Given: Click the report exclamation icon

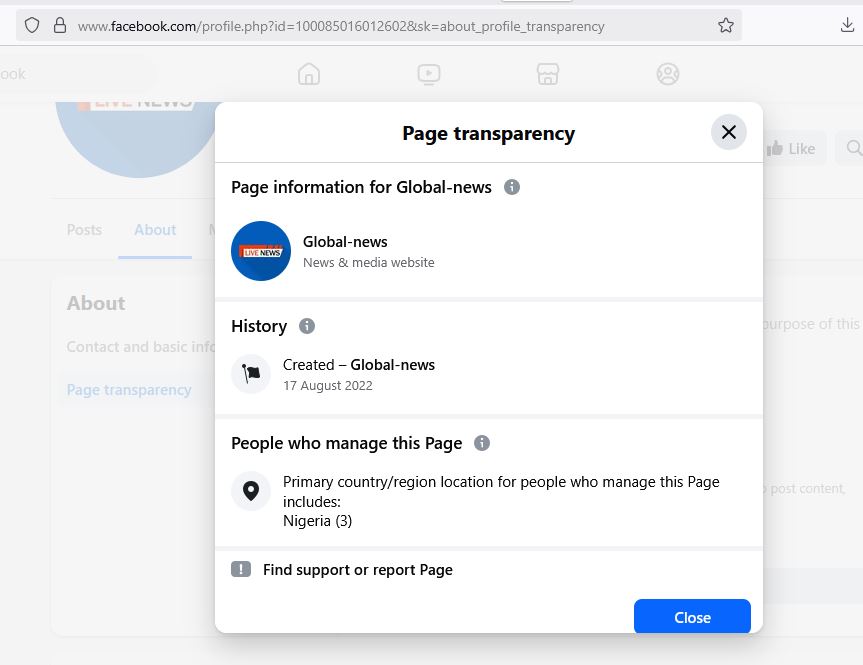Looking at the screenshot, I should coord(241,569).
